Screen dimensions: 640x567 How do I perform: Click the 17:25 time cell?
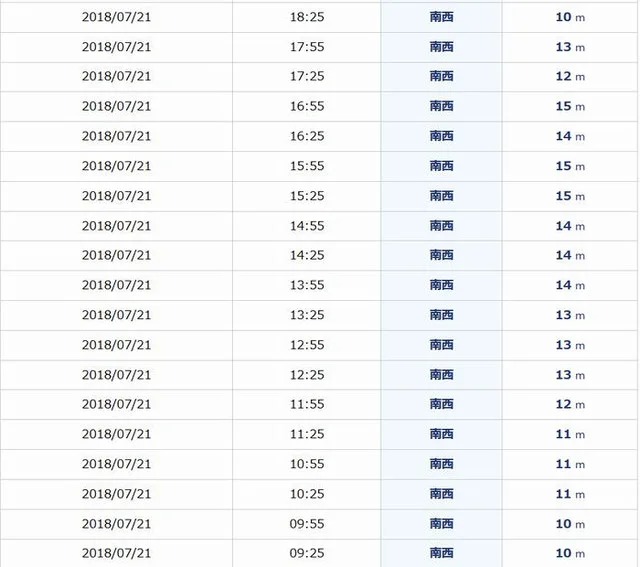click(x=307, y=76)
